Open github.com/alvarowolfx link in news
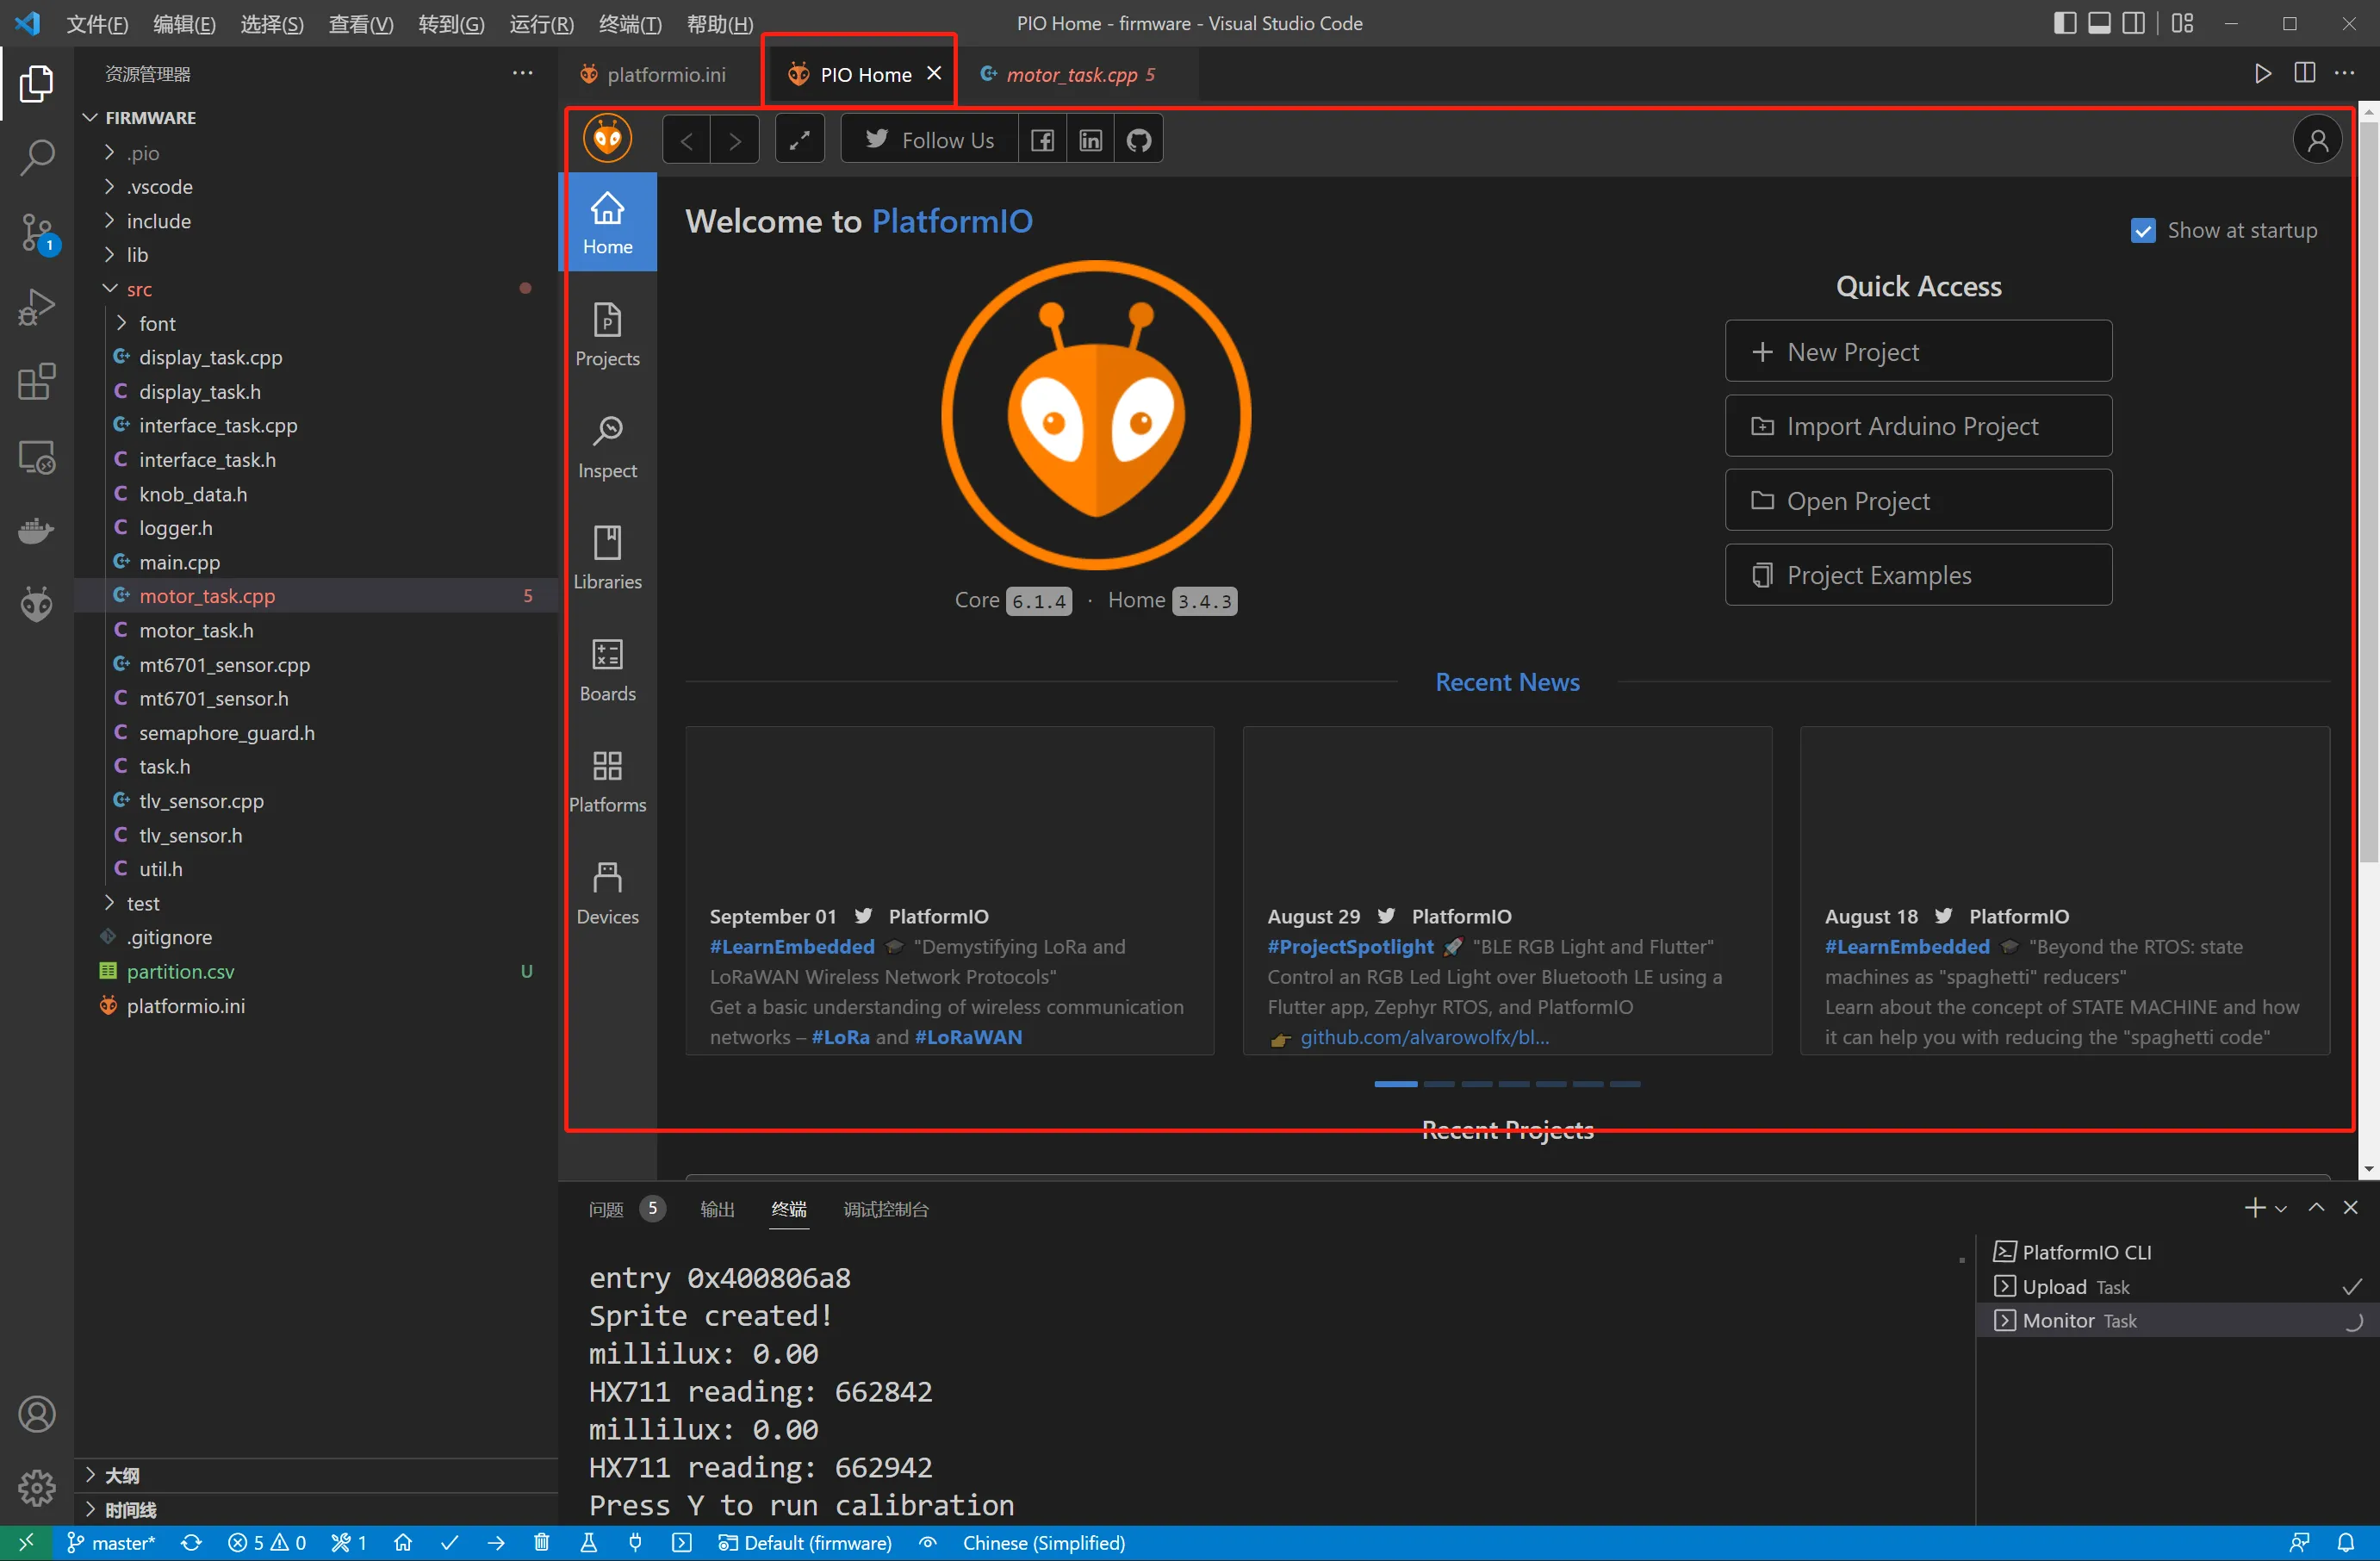 (x=1424, y=1037)
